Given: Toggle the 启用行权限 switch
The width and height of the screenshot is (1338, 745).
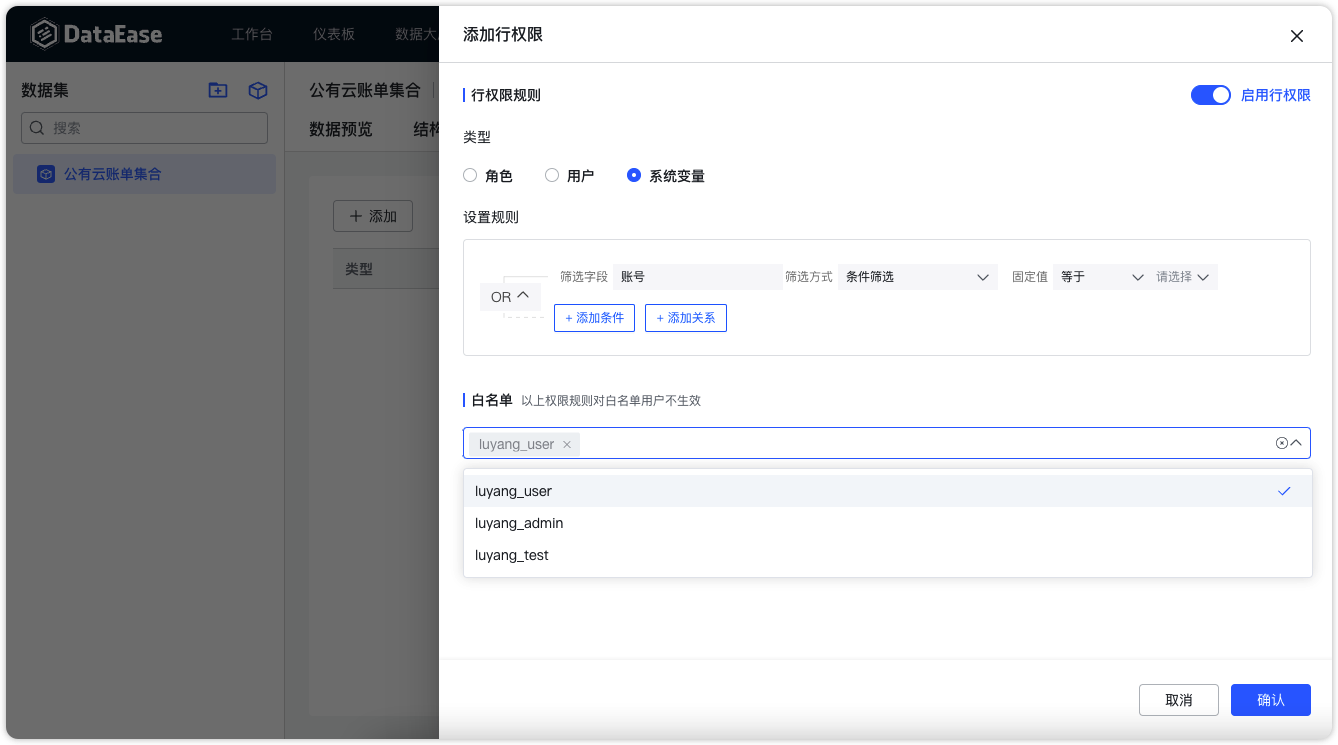Looking at the screenshot, I should 1210,95.
